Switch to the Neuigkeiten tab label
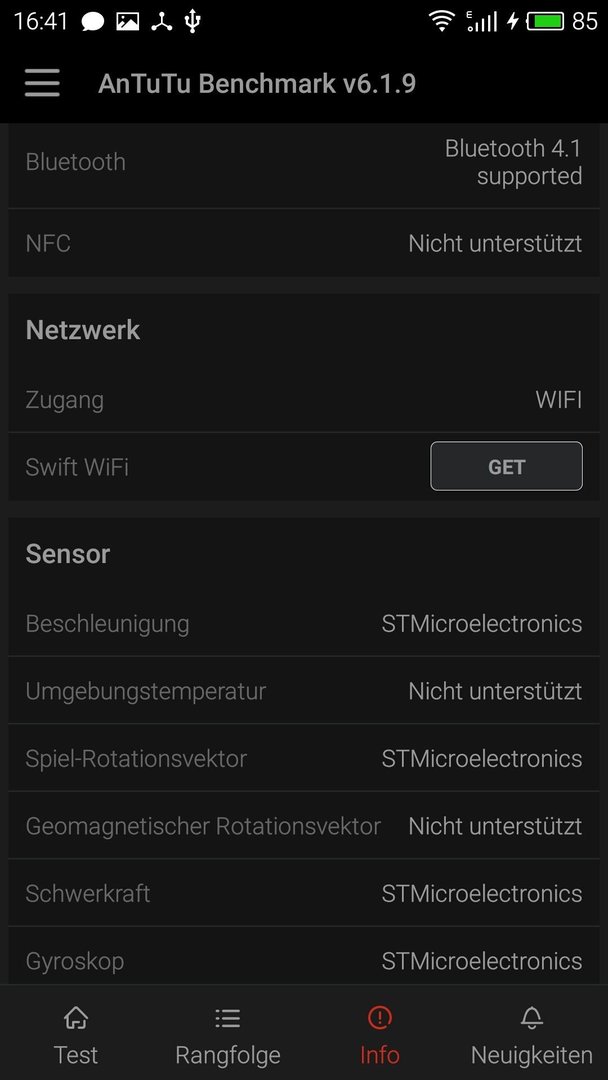 [x=532, y=1055]
